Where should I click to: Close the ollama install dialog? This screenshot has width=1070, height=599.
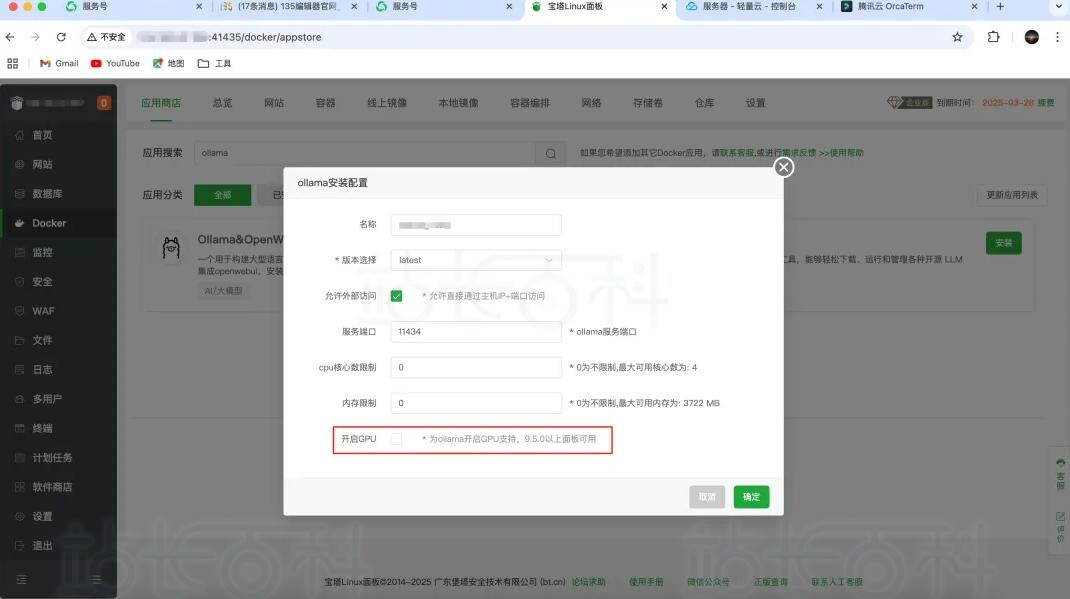pos(783,167)
